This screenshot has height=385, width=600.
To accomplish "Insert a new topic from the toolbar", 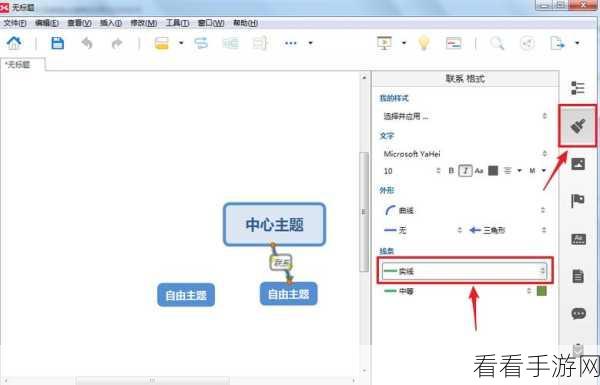I will (161, 43).
